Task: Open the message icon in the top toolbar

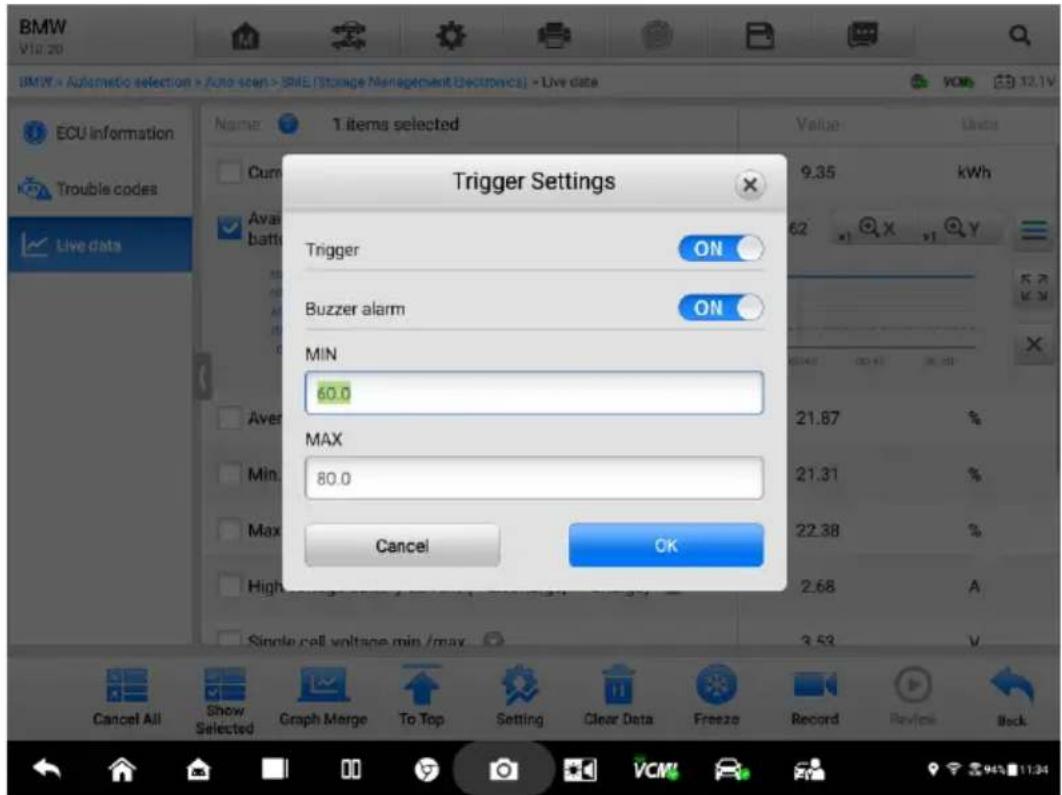Action: point(862,35)
